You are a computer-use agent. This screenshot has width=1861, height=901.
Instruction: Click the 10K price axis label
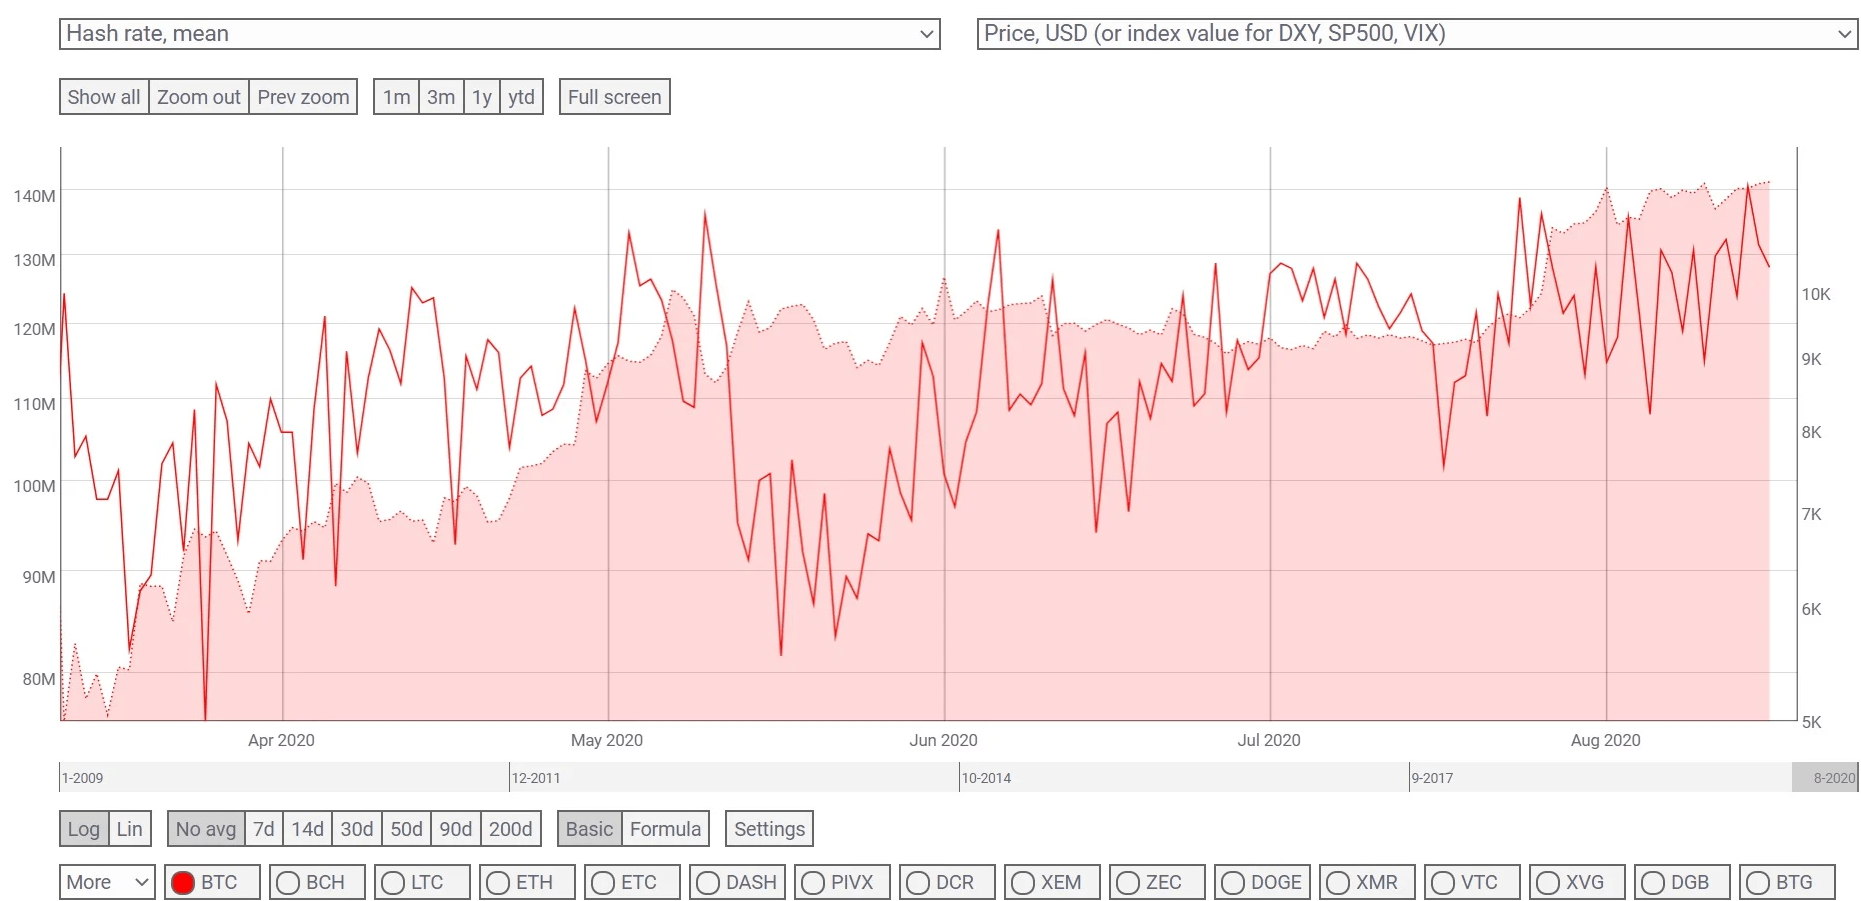click(x=1816, y=294)
